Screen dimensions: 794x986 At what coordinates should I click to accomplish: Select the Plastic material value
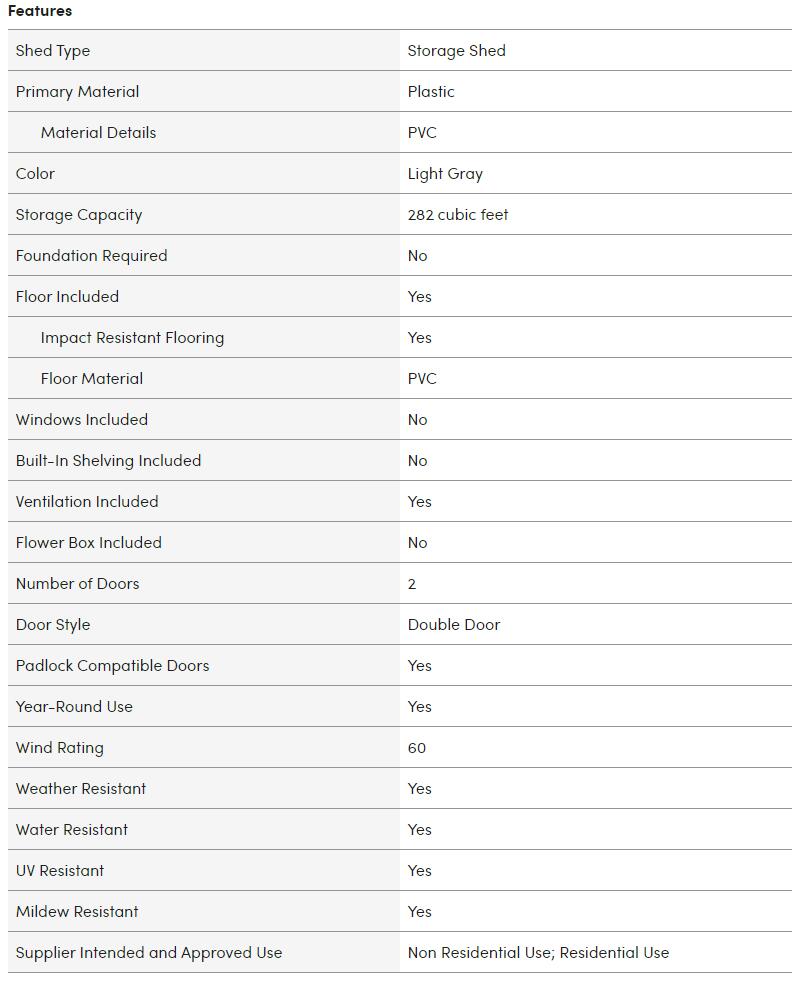coord(431,92)
